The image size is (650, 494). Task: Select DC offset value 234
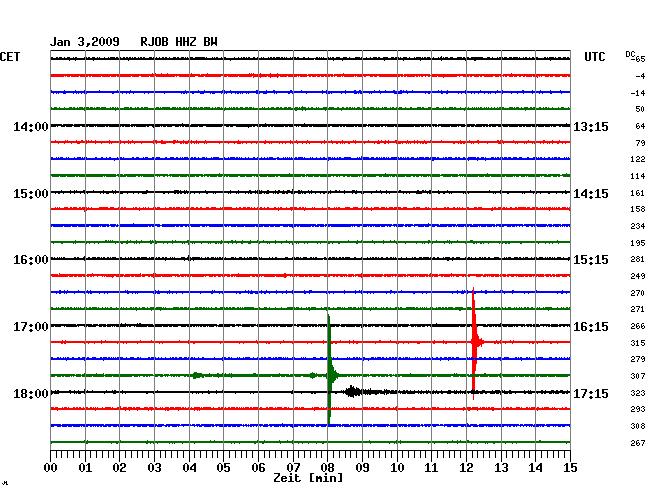coord(638,226)
